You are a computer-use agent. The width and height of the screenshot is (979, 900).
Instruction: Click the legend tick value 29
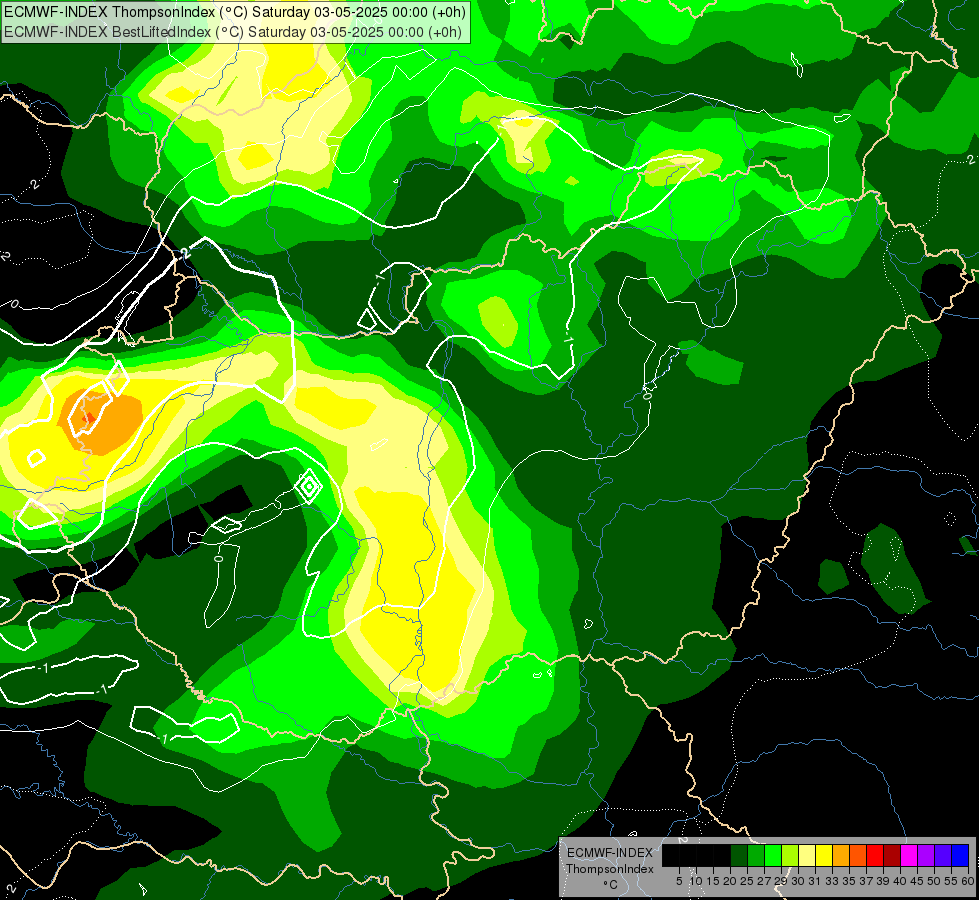[x=781, y=881]
